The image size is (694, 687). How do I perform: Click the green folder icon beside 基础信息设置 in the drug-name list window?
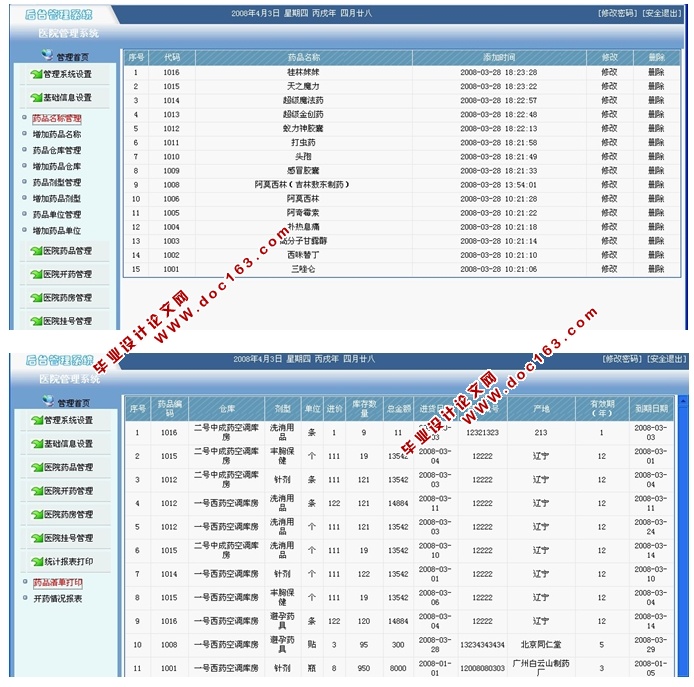pyautogui.click(x=36, y=97)
